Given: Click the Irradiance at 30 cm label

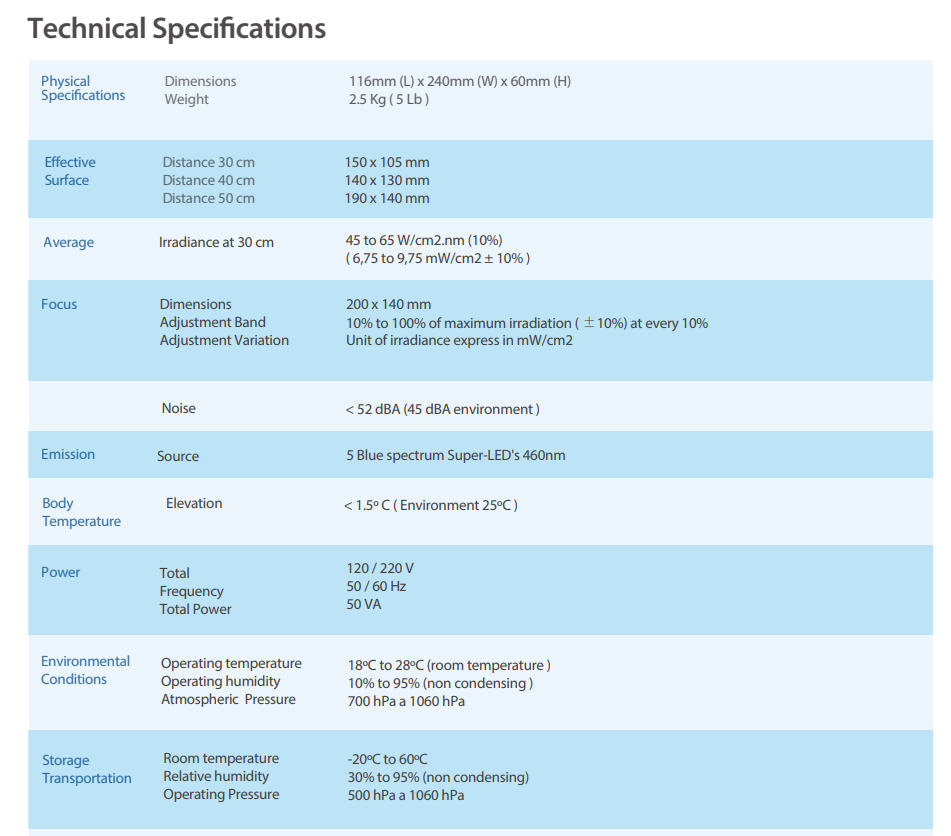Looking at the screenshot, I should pos(216,242).
